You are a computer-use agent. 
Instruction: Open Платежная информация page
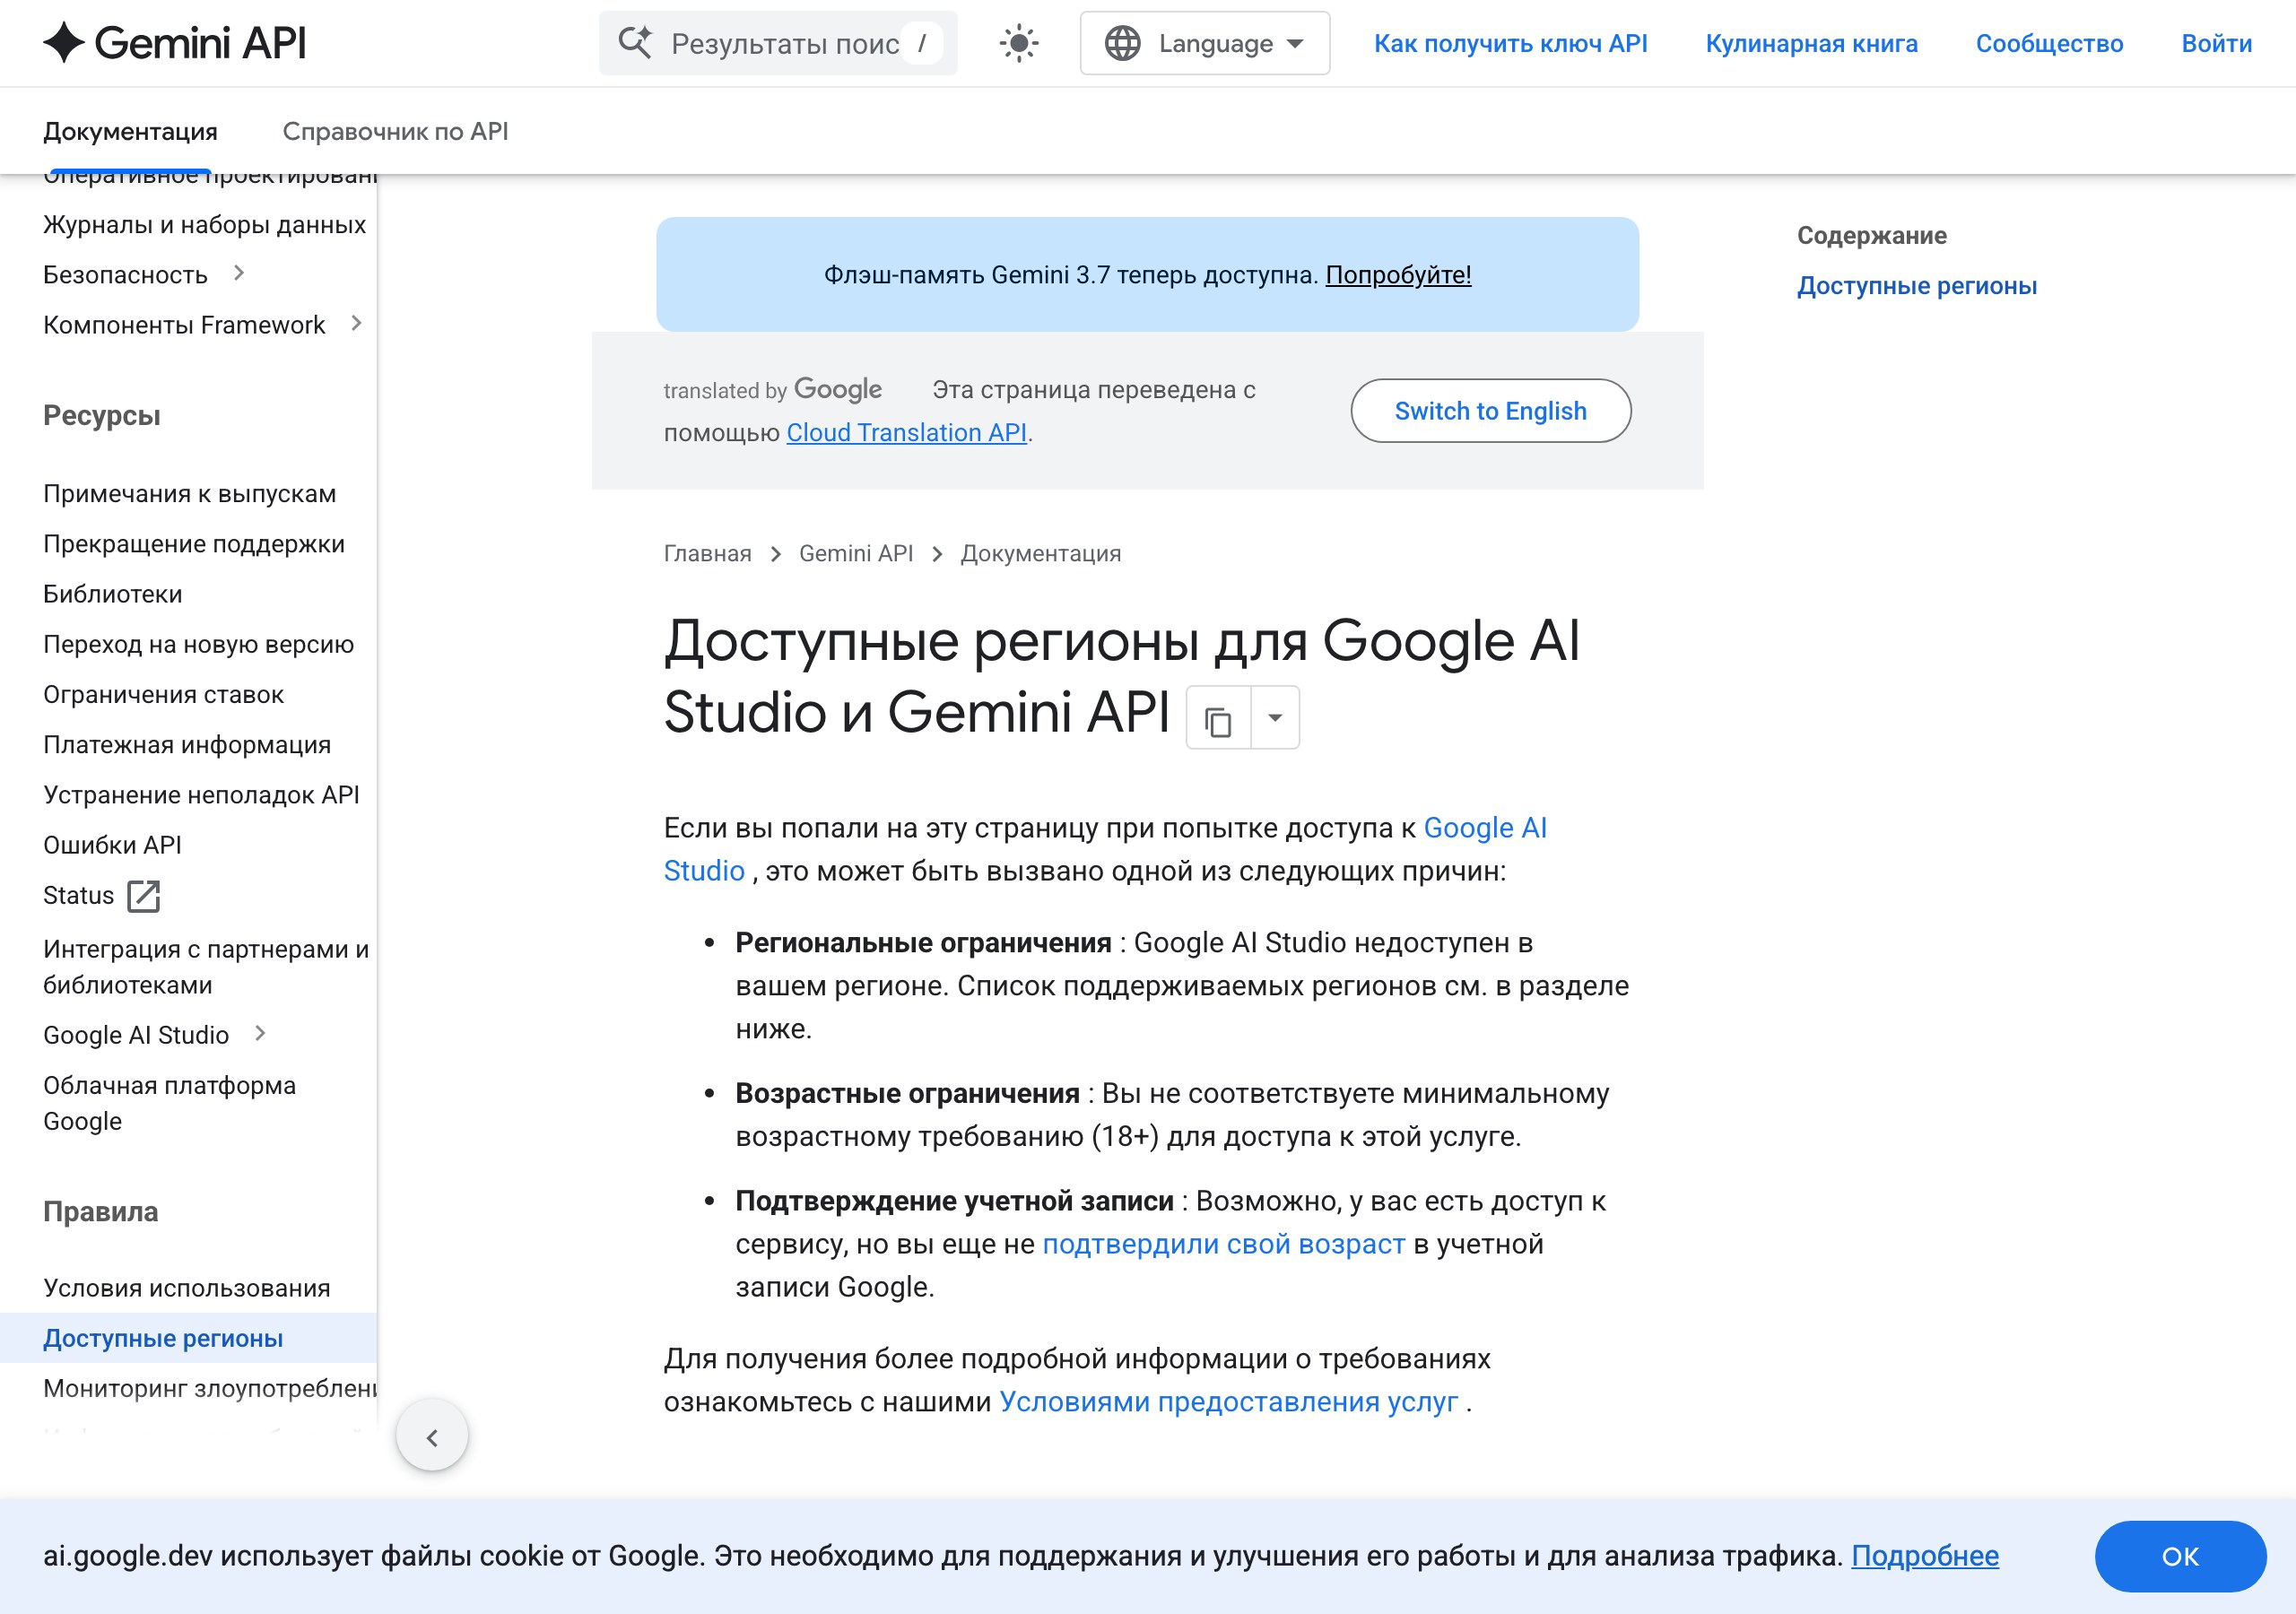pos(187,745)
